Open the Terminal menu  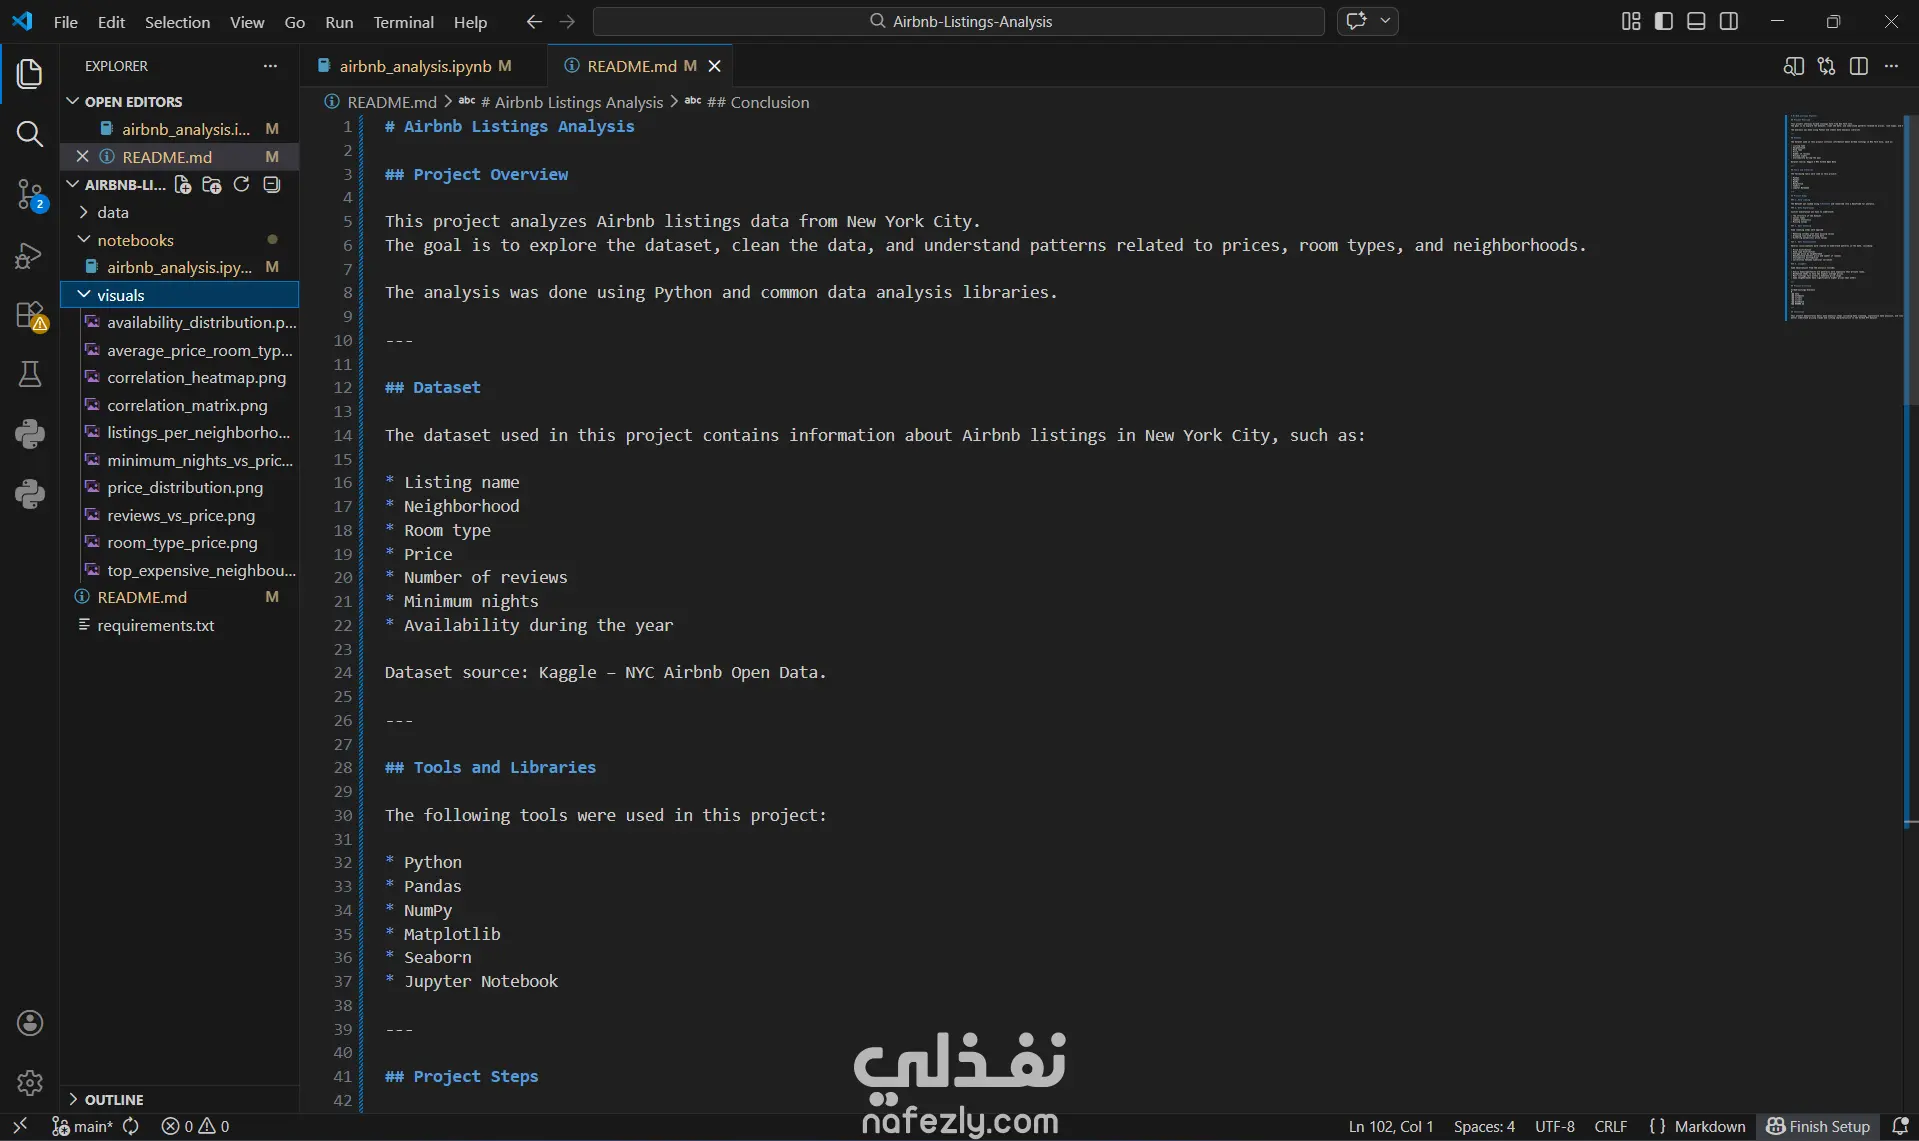point(403,21)
